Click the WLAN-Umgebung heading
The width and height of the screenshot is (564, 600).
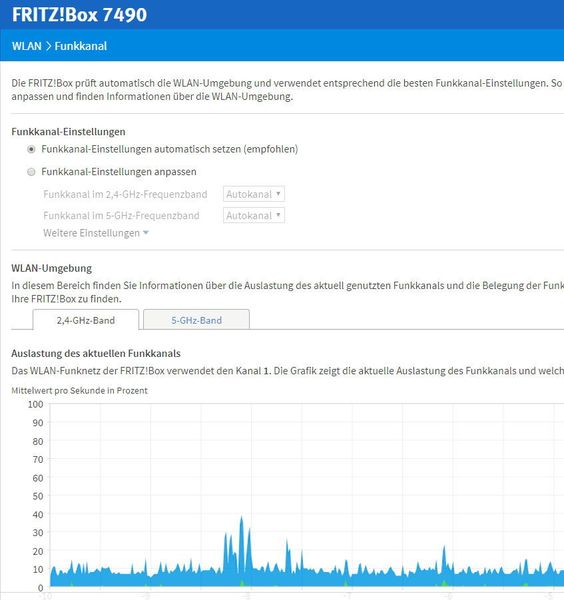pyautogui.click(x=52, y=268)
